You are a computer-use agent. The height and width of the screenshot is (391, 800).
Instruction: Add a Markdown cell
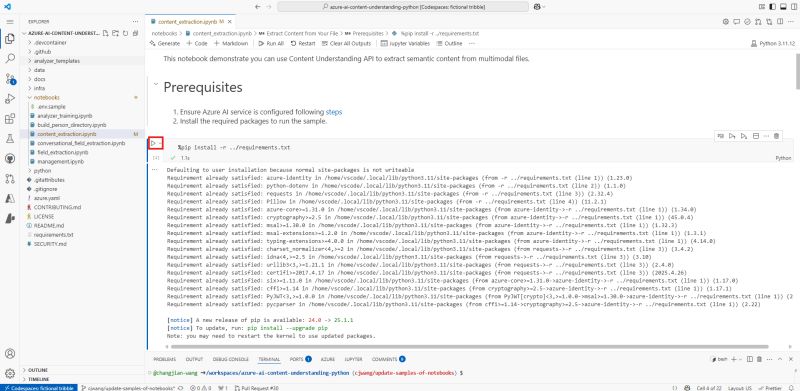point(231,43)
